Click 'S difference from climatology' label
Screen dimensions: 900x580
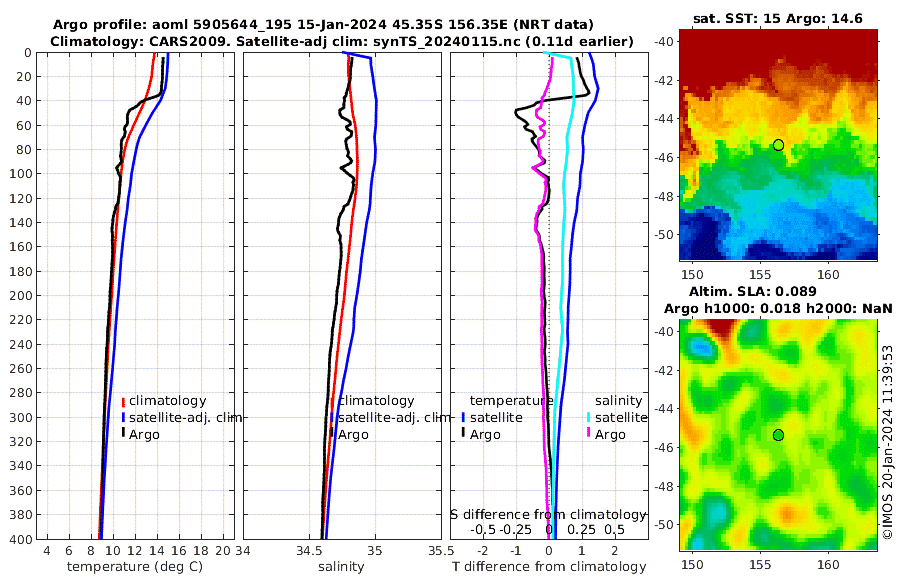[x=548, y=515]
